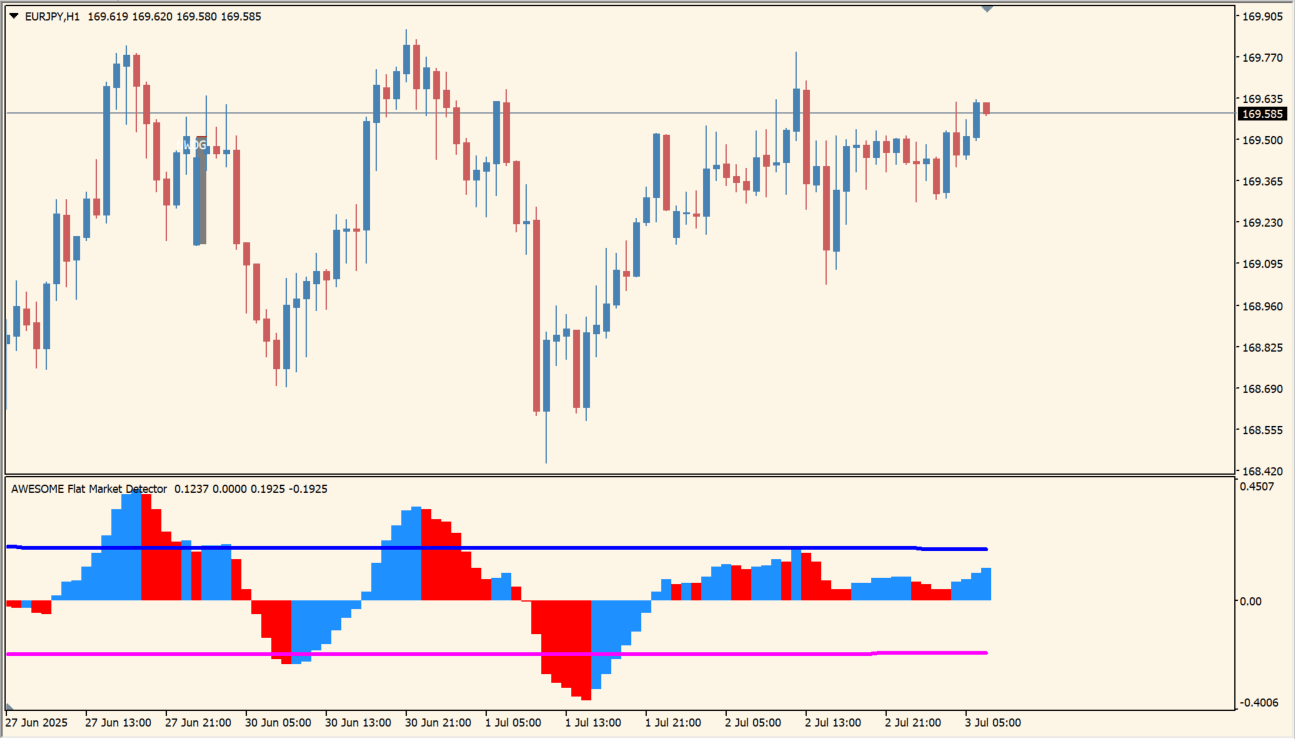Select the blue upper threshold line
Viewport: 1295px width, 739px height.
click(x=497, y=548)
